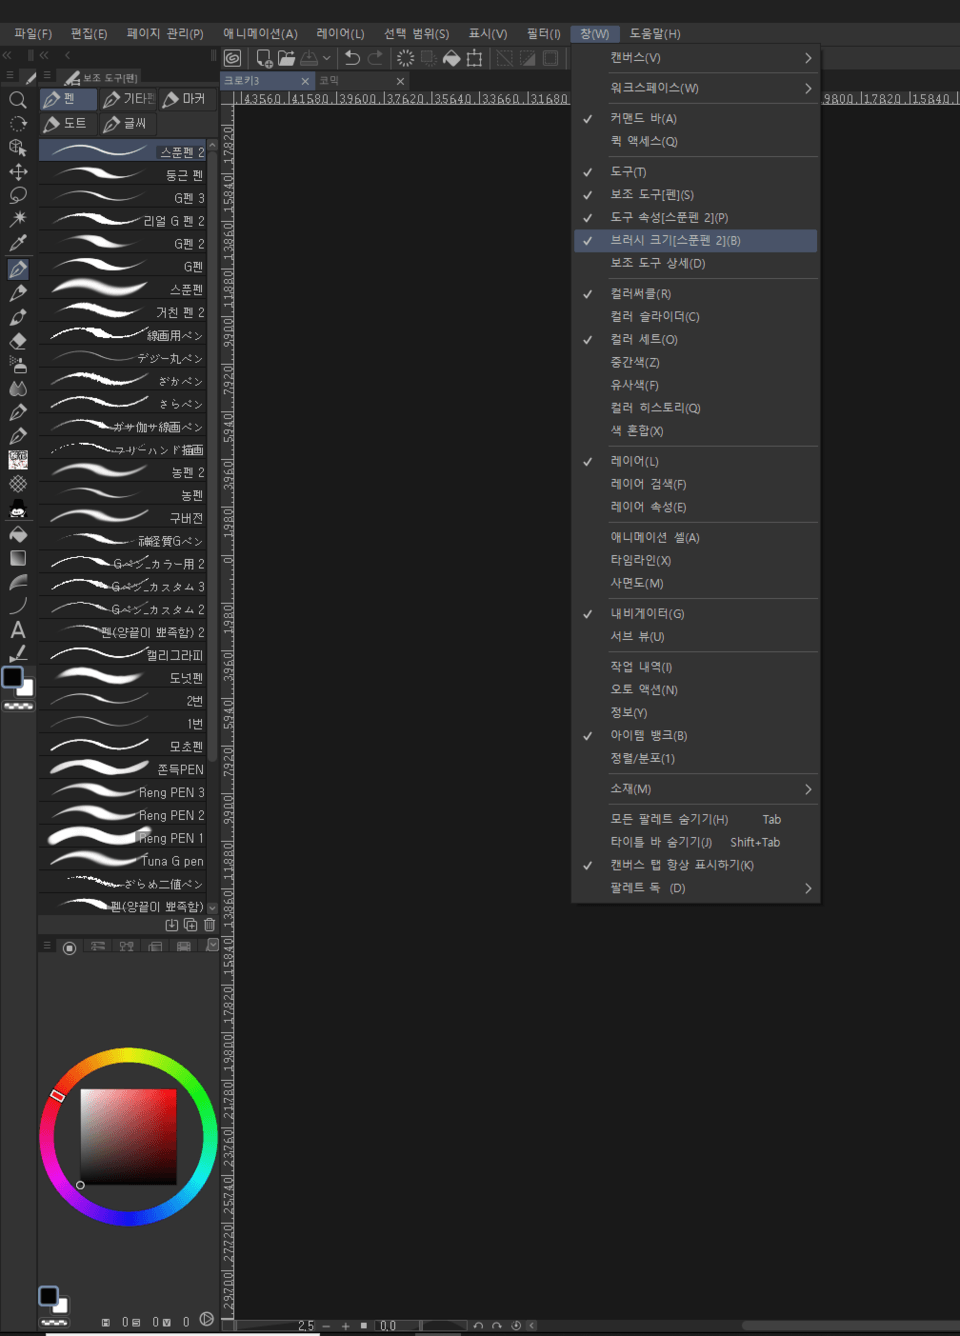Enable the 컬러 슬라이더(C) panel
This screenshot has width=960, height=1336.
[x=652, y=316]
